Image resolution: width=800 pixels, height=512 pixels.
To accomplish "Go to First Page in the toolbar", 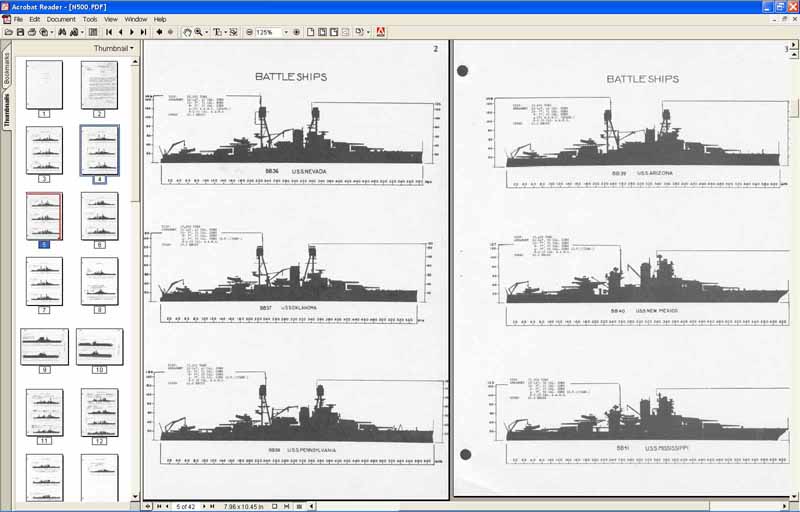I will tap(109, 32).
